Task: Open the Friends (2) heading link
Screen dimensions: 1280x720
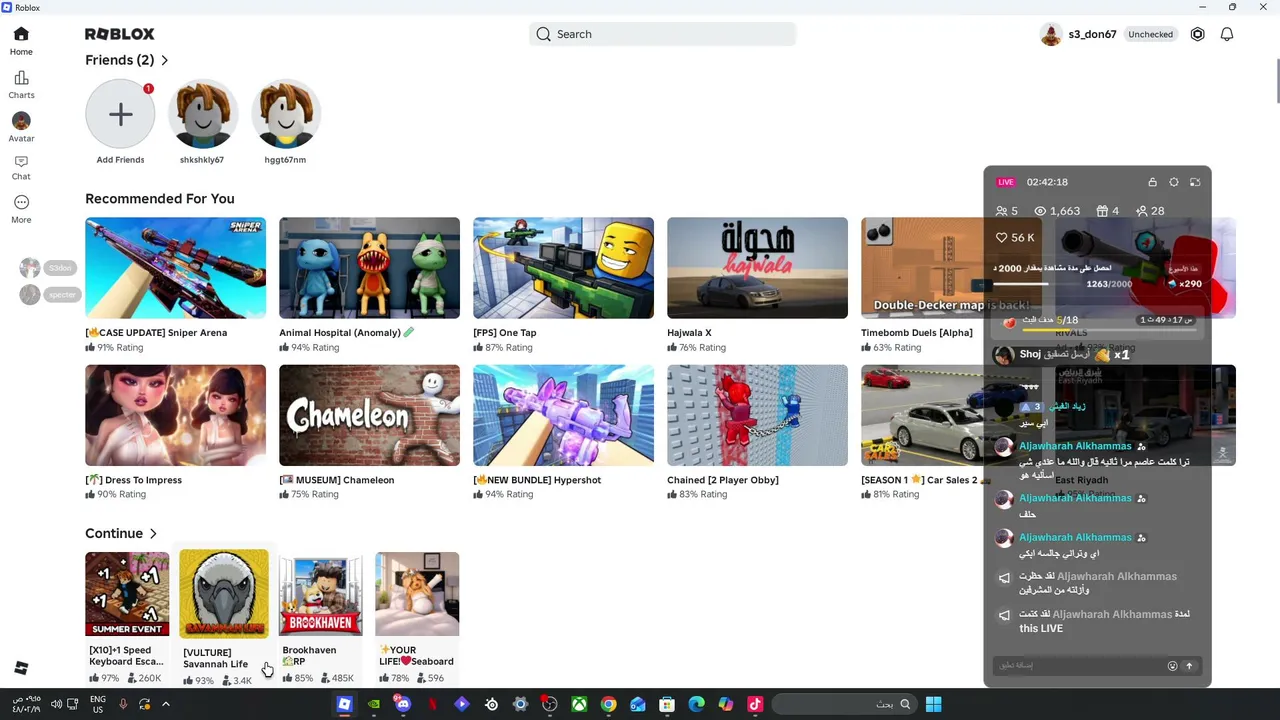Action: [x=120, y=60]
